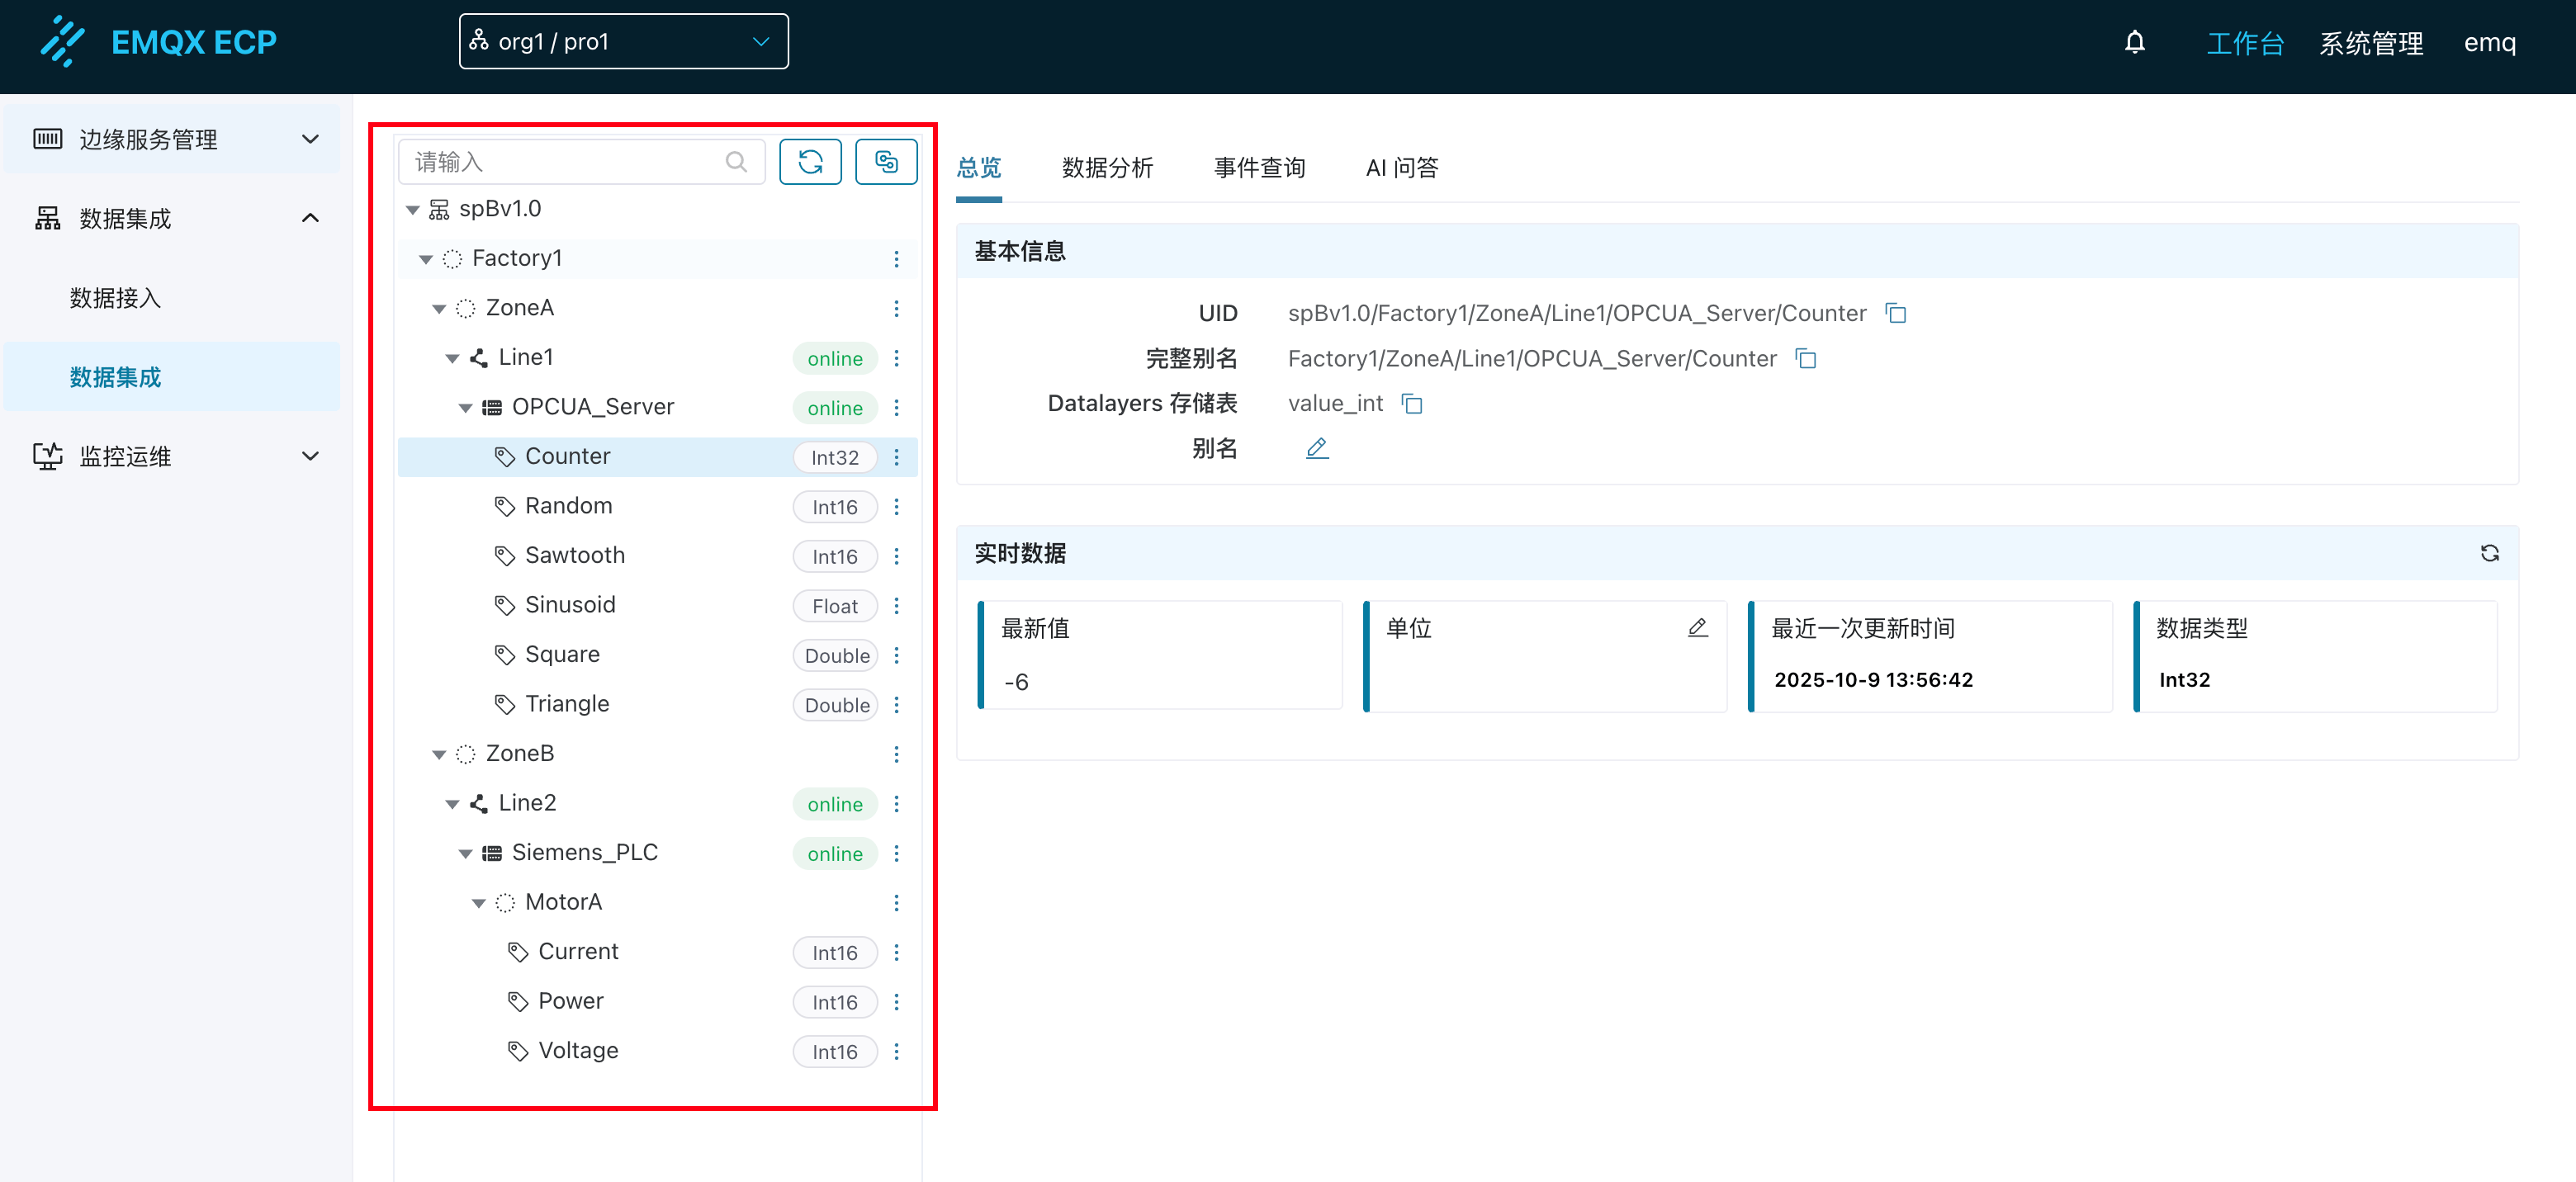Image resolution: width=2576 pixels, height=1182 pixels.
Task: Collapse the ZoneB tree node
Action: (439, 754)
